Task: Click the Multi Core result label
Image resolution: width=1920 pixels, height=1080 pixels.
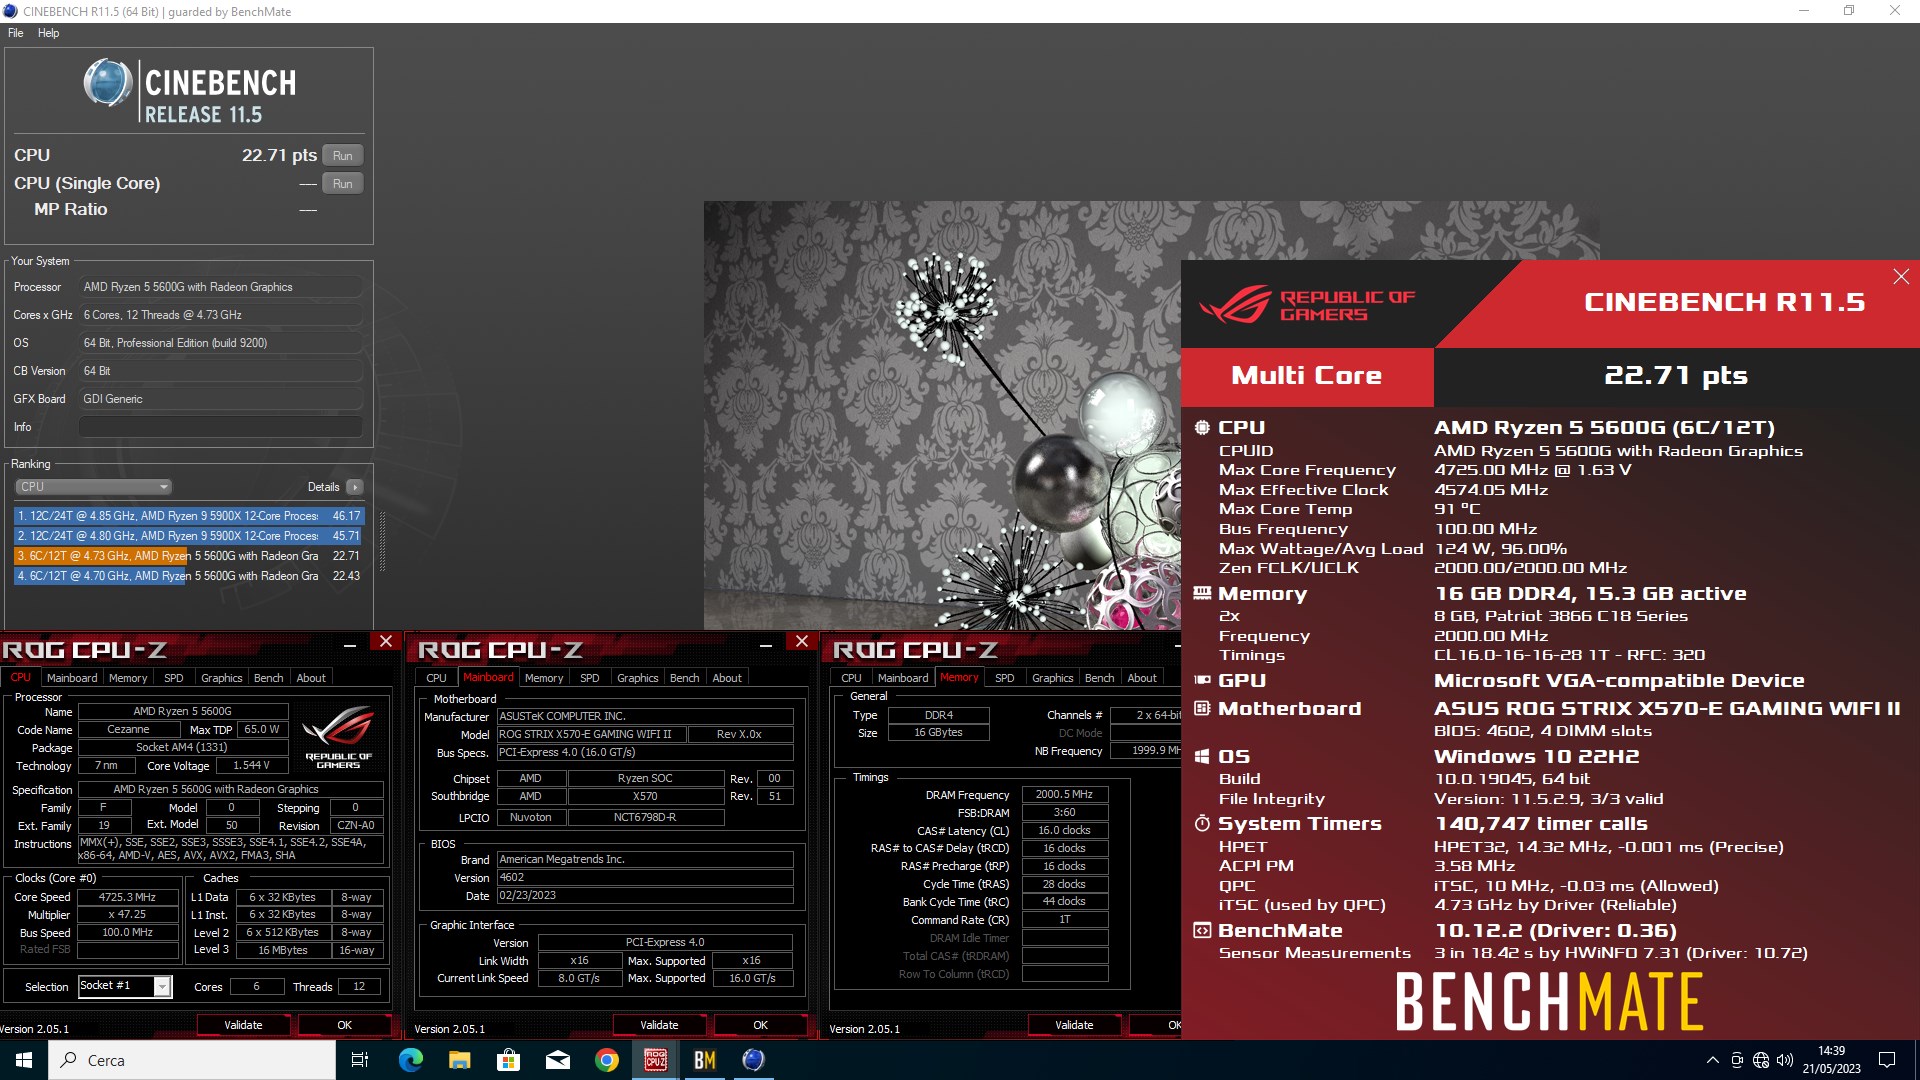Action: point(1307,376)
